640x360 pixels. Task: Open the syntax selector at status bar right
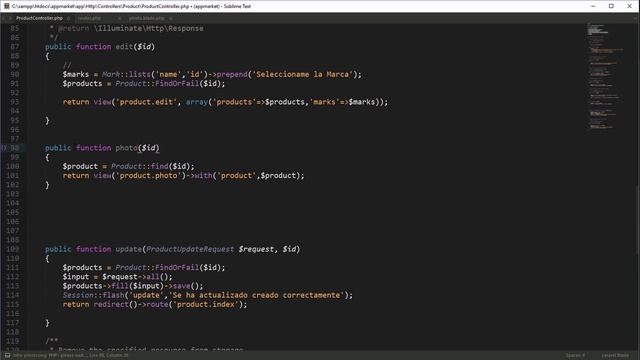tap(615, 356)
